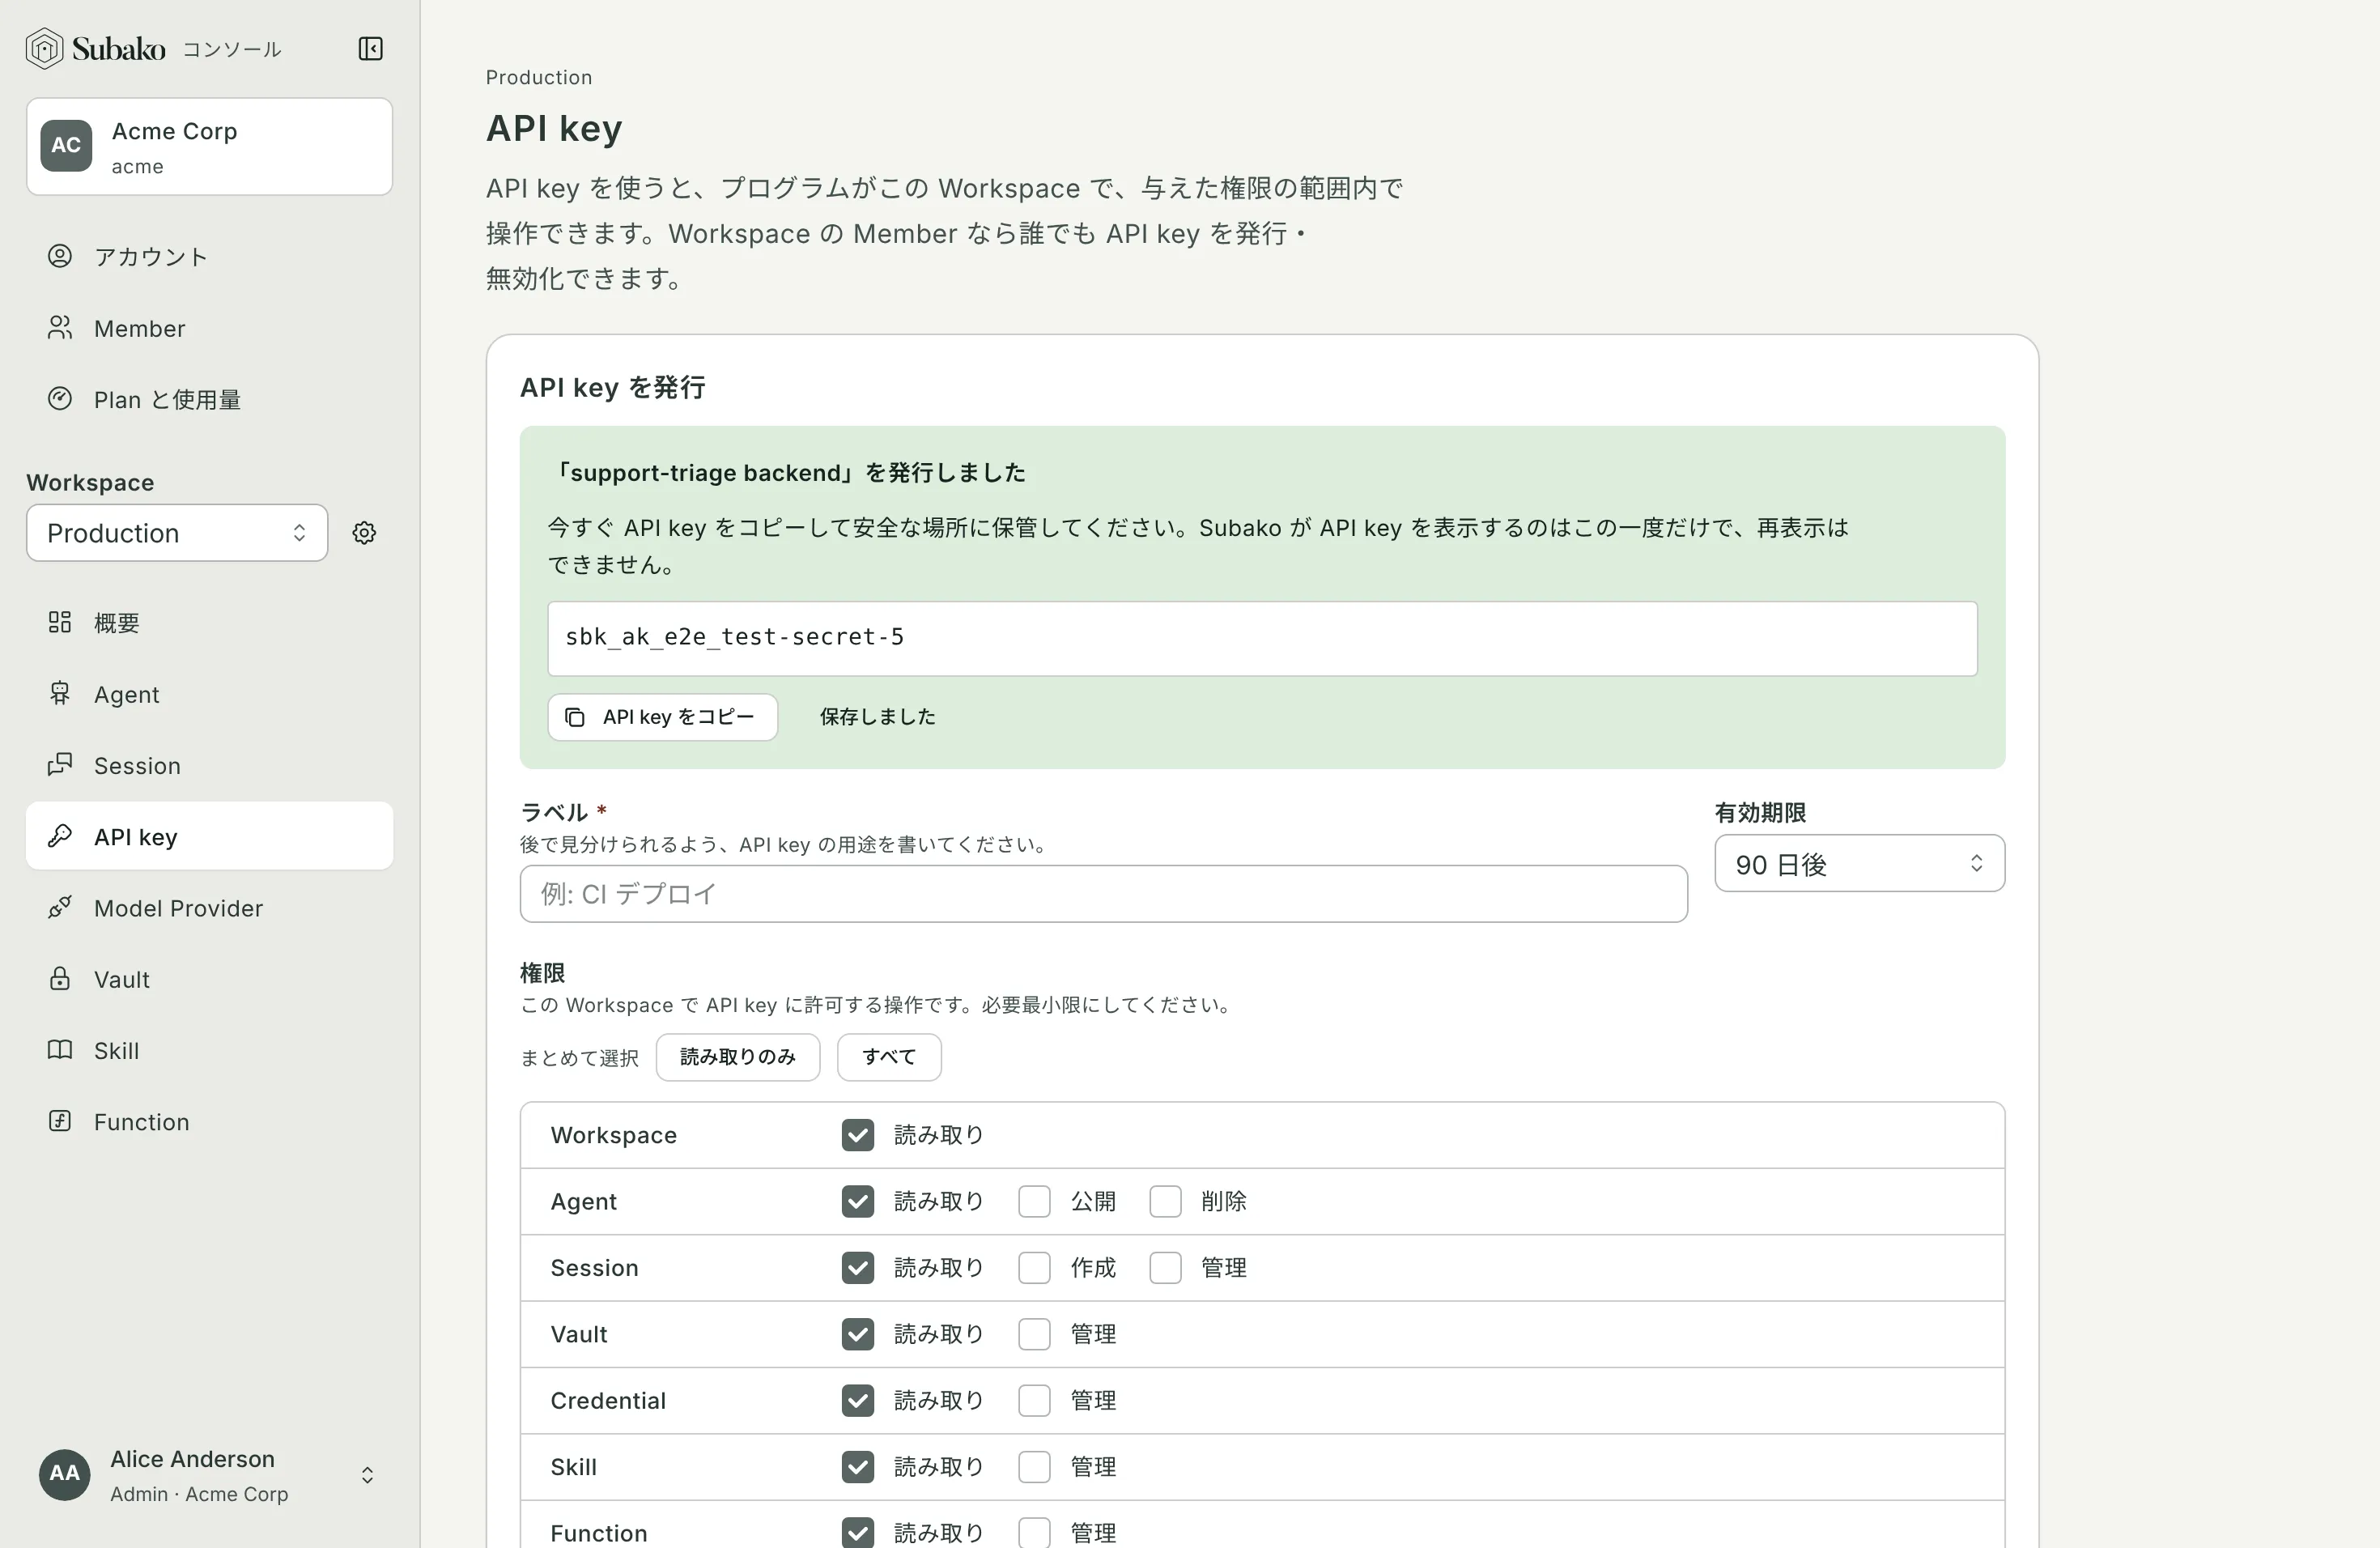Click the Plan と使用量 gauge icon

tap(60, 399)
